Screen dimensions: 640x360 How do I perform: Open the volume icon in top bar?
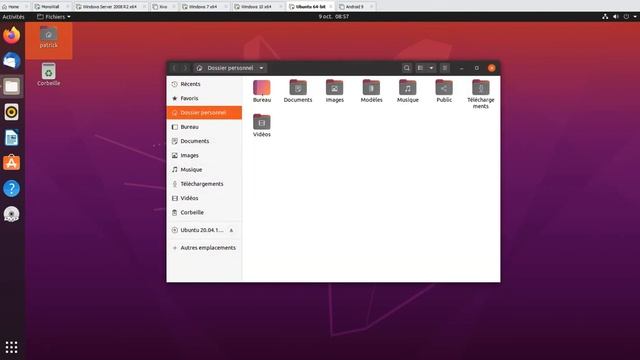tap(616, 17)
